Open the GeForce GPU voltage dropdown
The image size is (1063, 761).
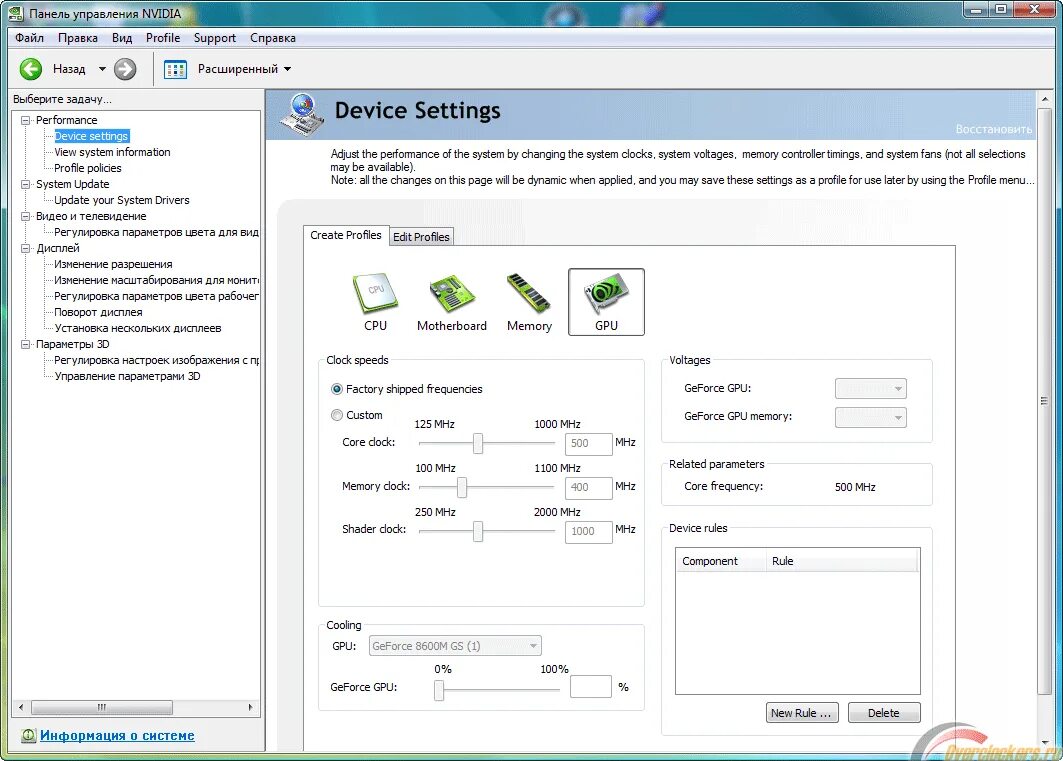point(870,388)
